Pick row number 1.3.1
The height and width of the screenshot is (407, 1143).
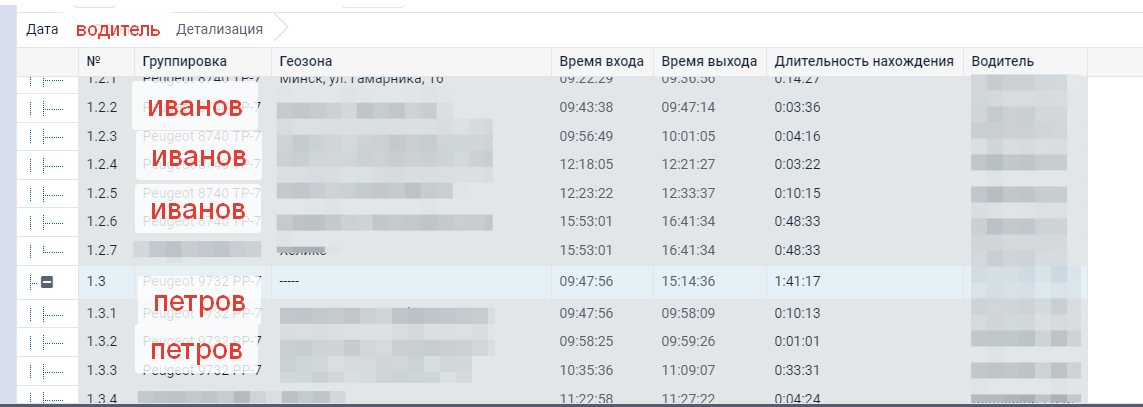click(102, 314)
